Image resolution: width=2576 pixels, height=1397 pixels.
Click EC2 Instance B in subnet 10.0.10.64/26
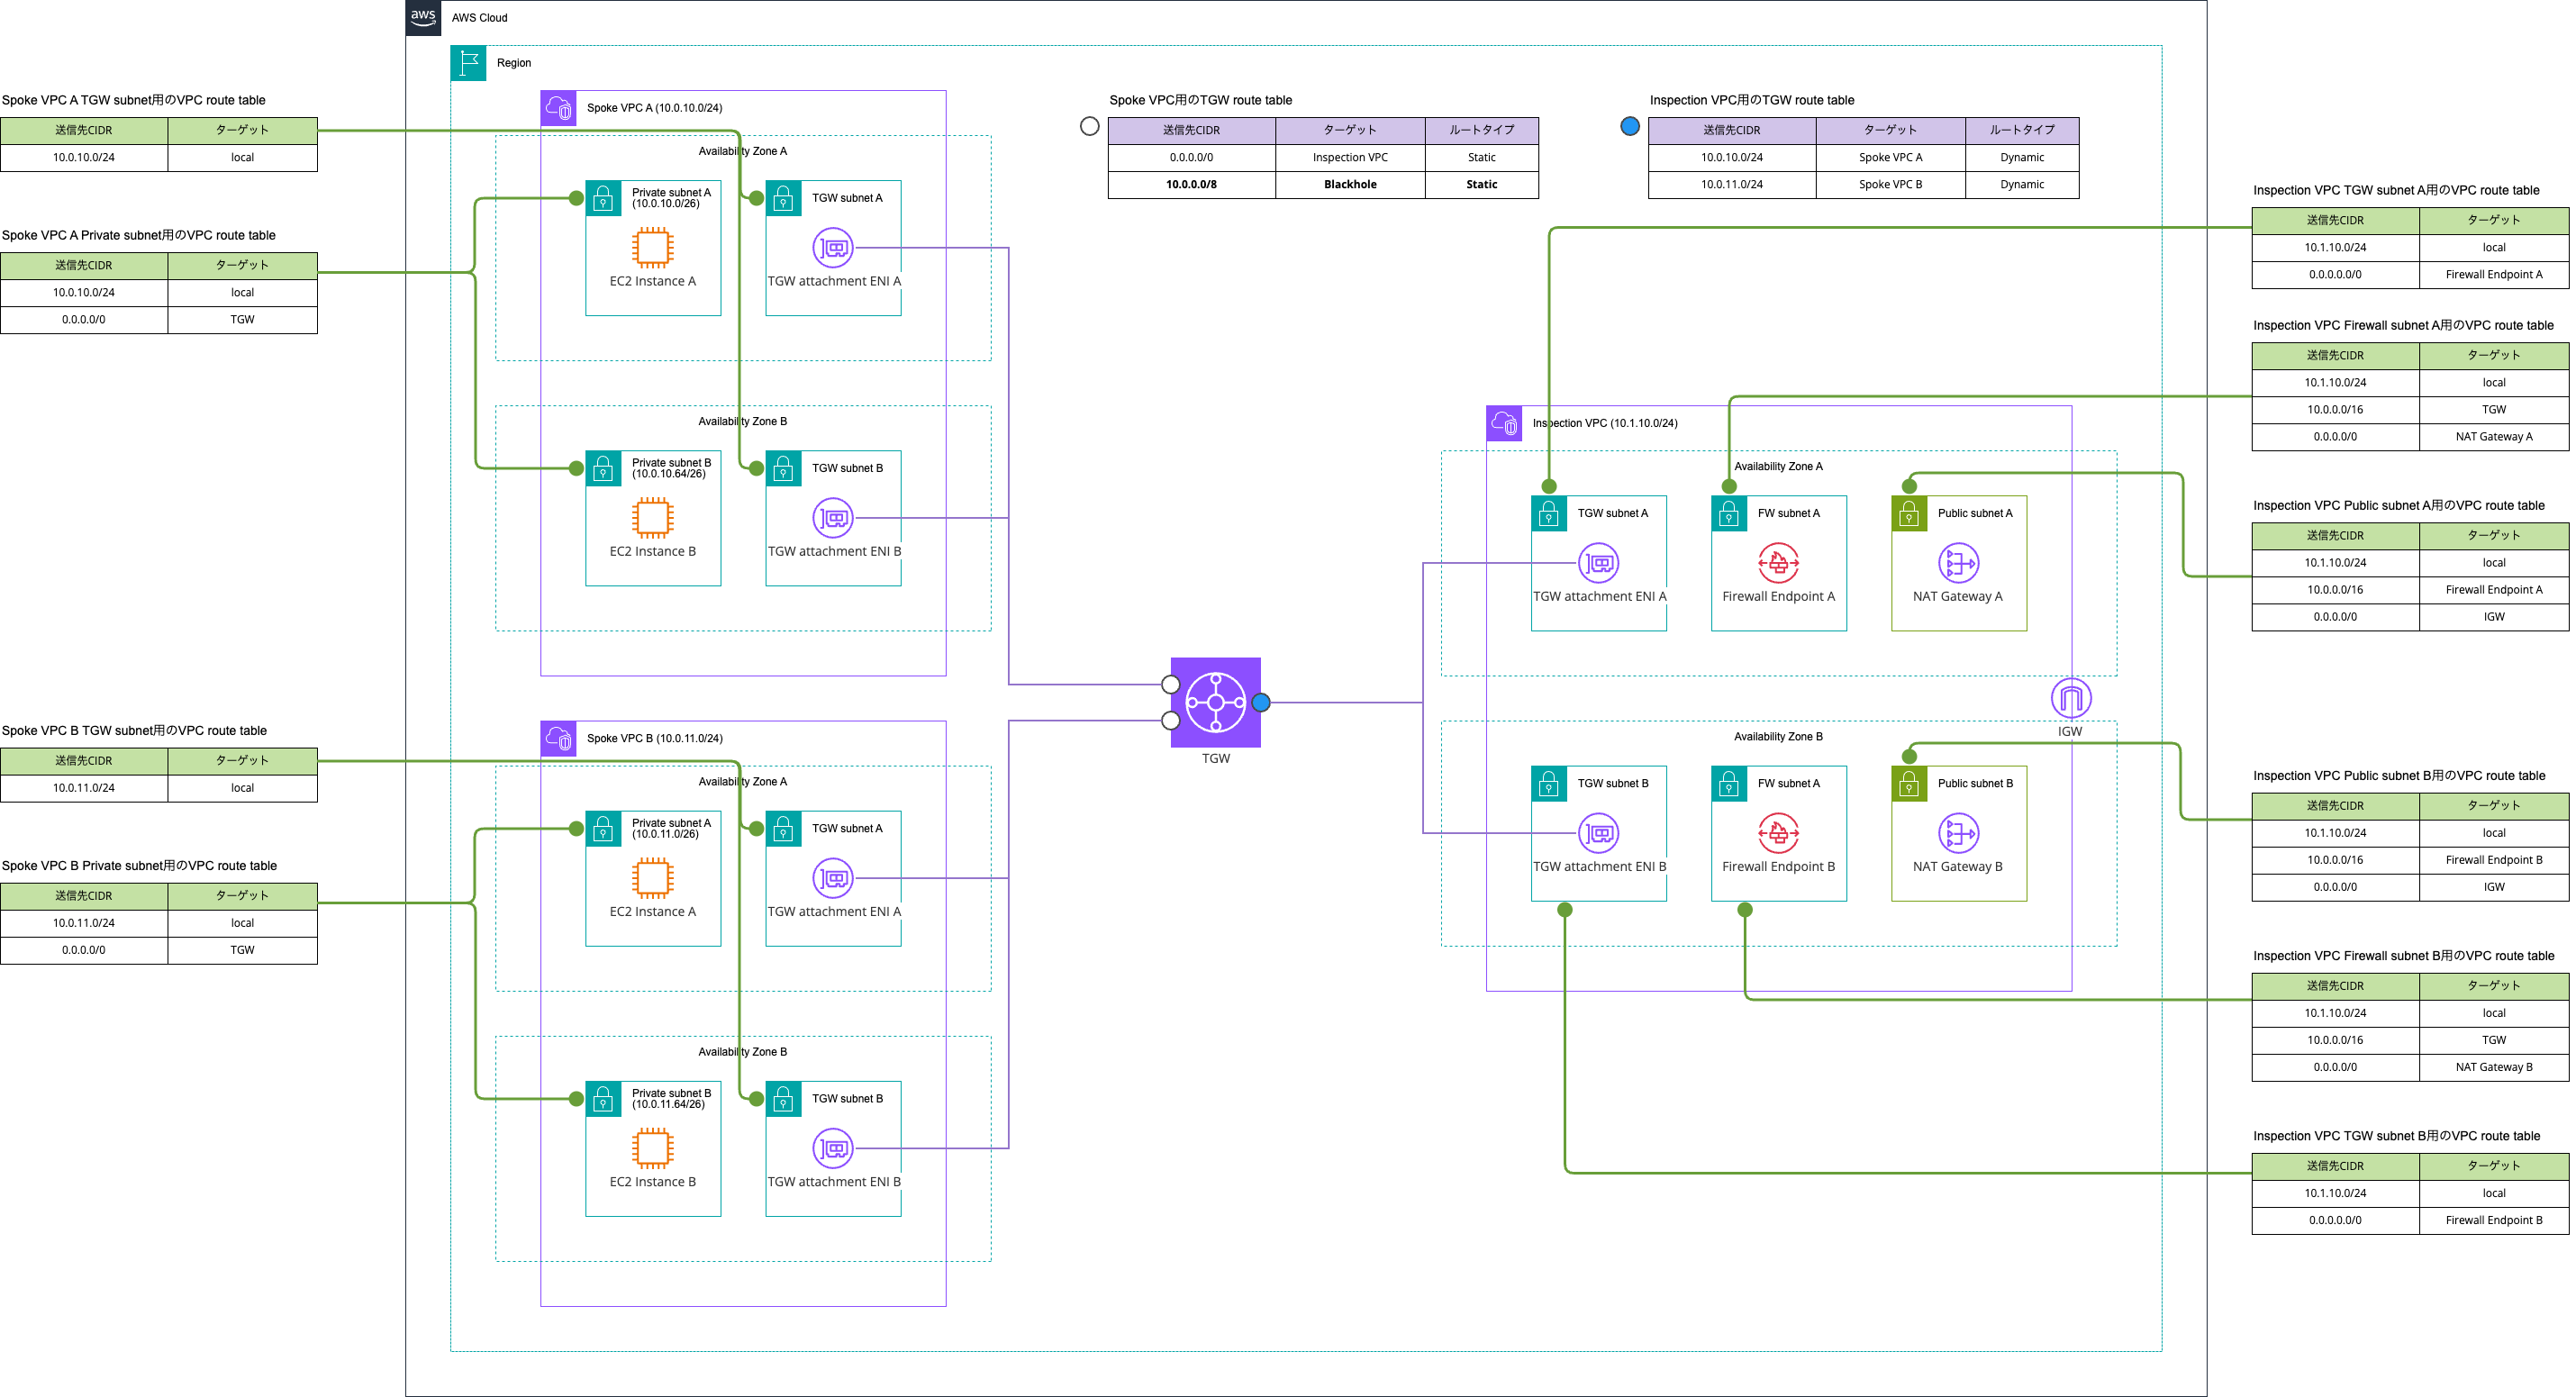pyautogui.click(x=653, y=518)
